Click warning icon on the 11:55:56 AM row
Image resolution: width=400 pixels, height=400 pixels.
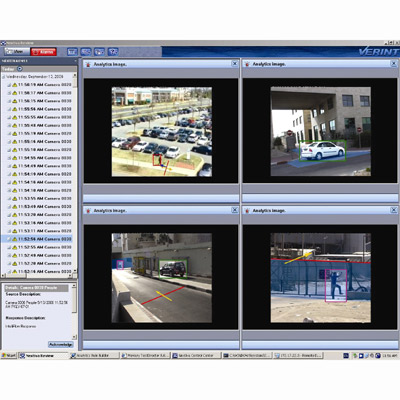(15, 109)
